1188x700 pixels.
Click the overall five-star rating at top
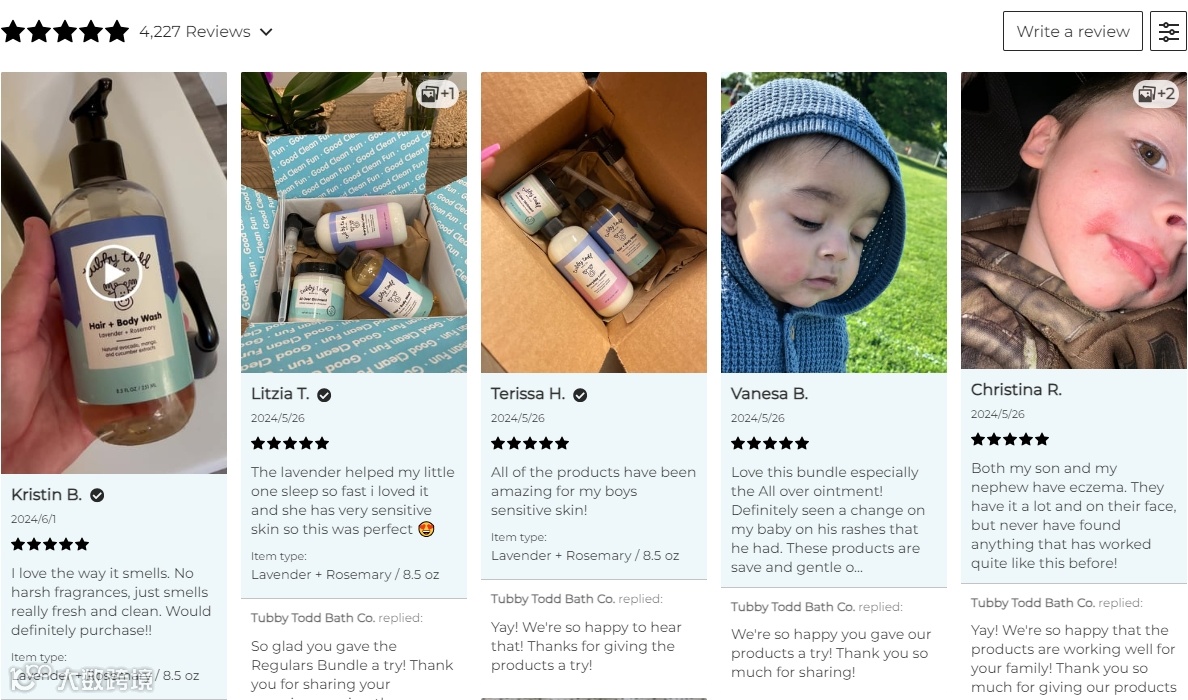pos(65,32)
